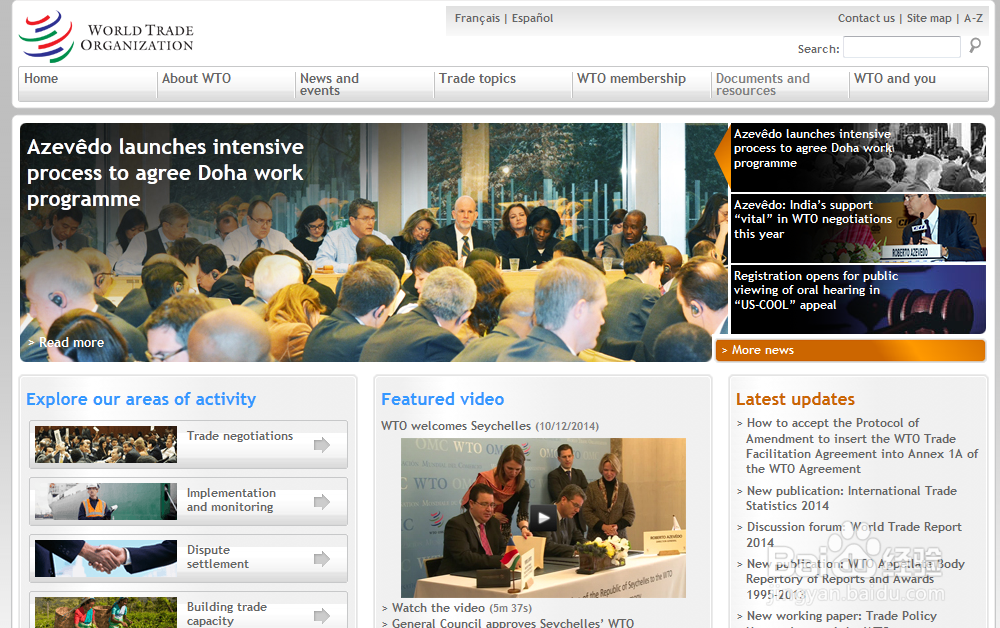Image resolution: width=1000 pixels, height=628 pixels.
Task: Open Azevêdo launches intensive process side story
Action: (x=858, y=157)
